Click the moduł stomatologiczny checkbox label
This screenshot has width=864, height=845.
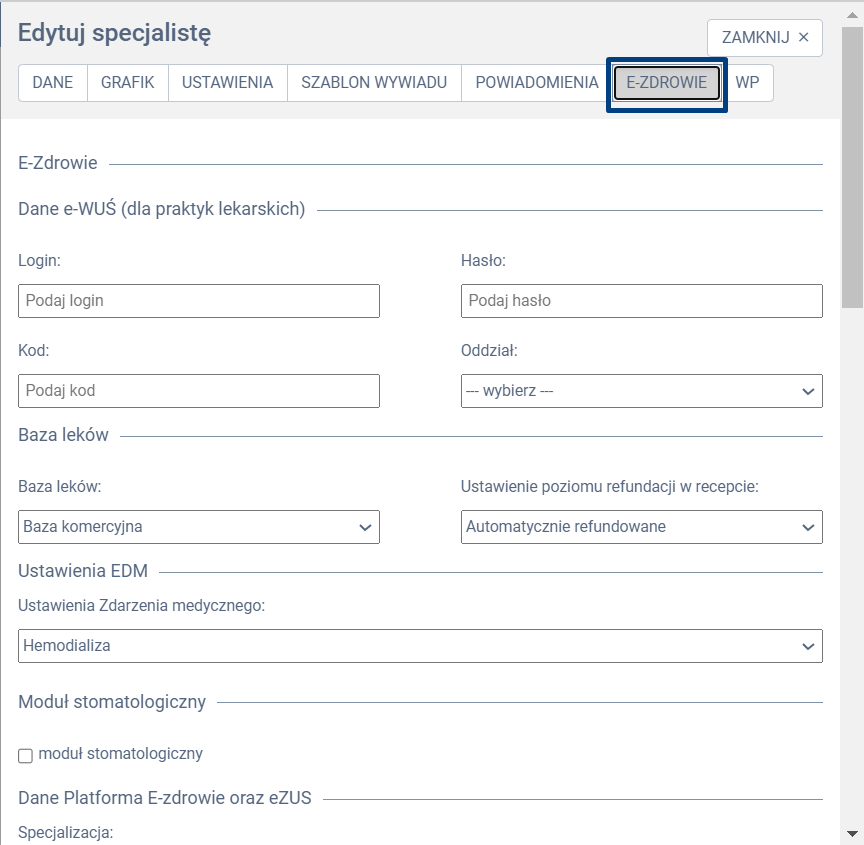120,754
